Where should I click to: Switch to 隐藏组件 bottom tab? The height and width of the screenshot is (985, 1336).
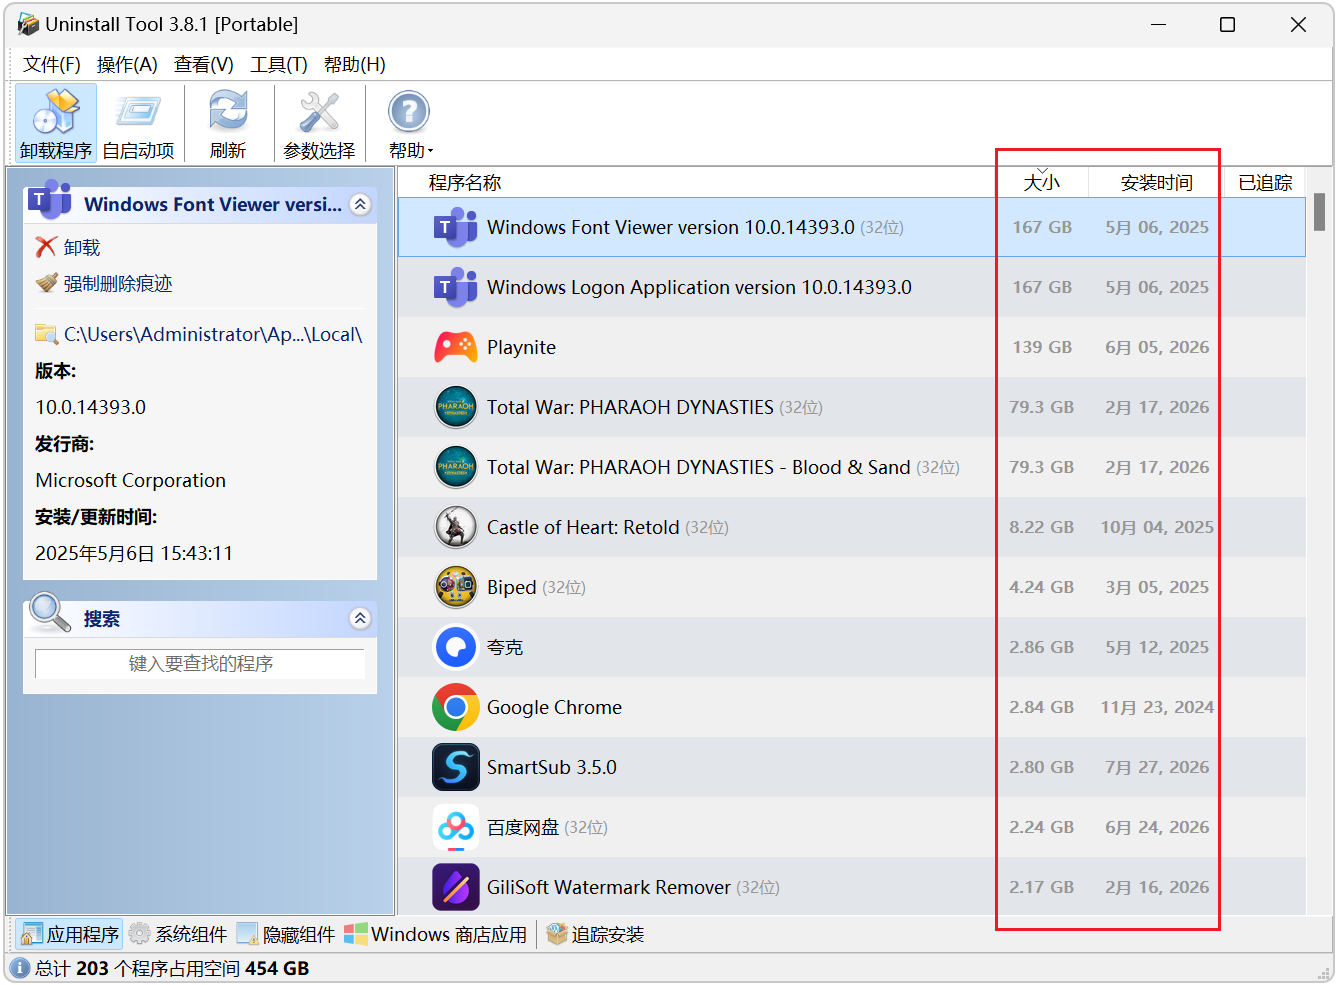tap(286, 934)
